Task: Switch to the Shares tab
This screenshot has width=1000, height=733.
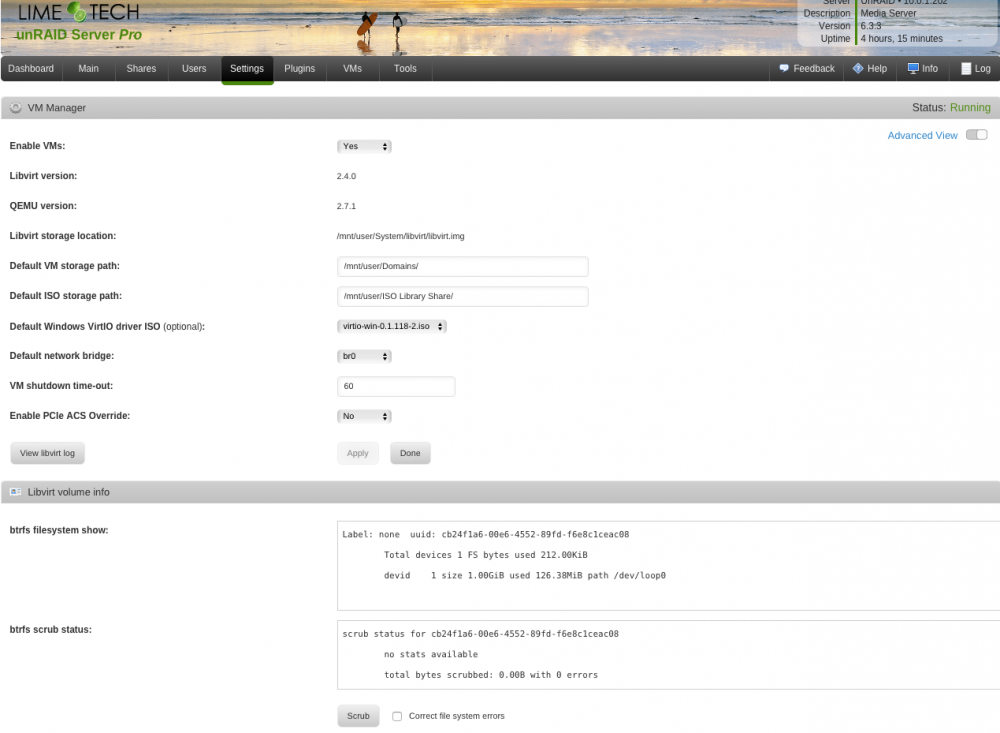Action: [142, 68]
